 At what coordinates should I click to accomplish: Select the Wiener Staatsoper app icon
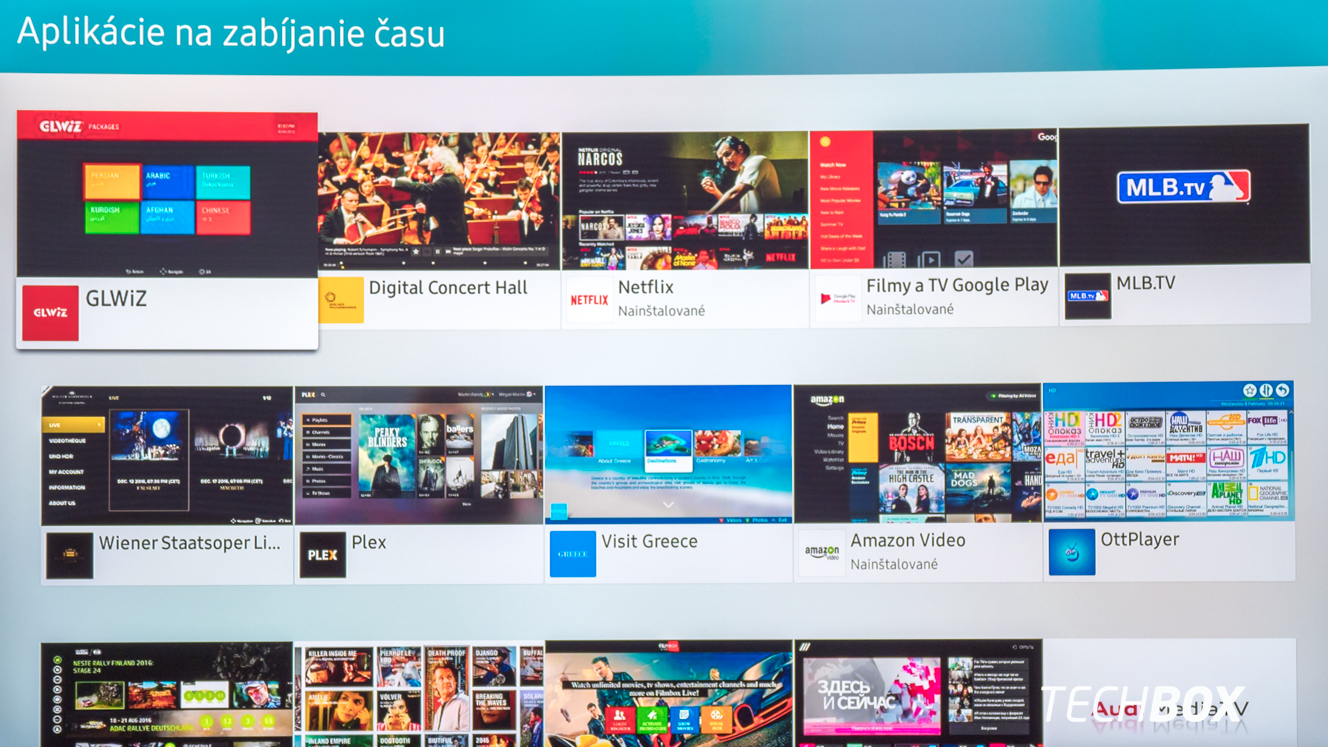pos(69,556)
